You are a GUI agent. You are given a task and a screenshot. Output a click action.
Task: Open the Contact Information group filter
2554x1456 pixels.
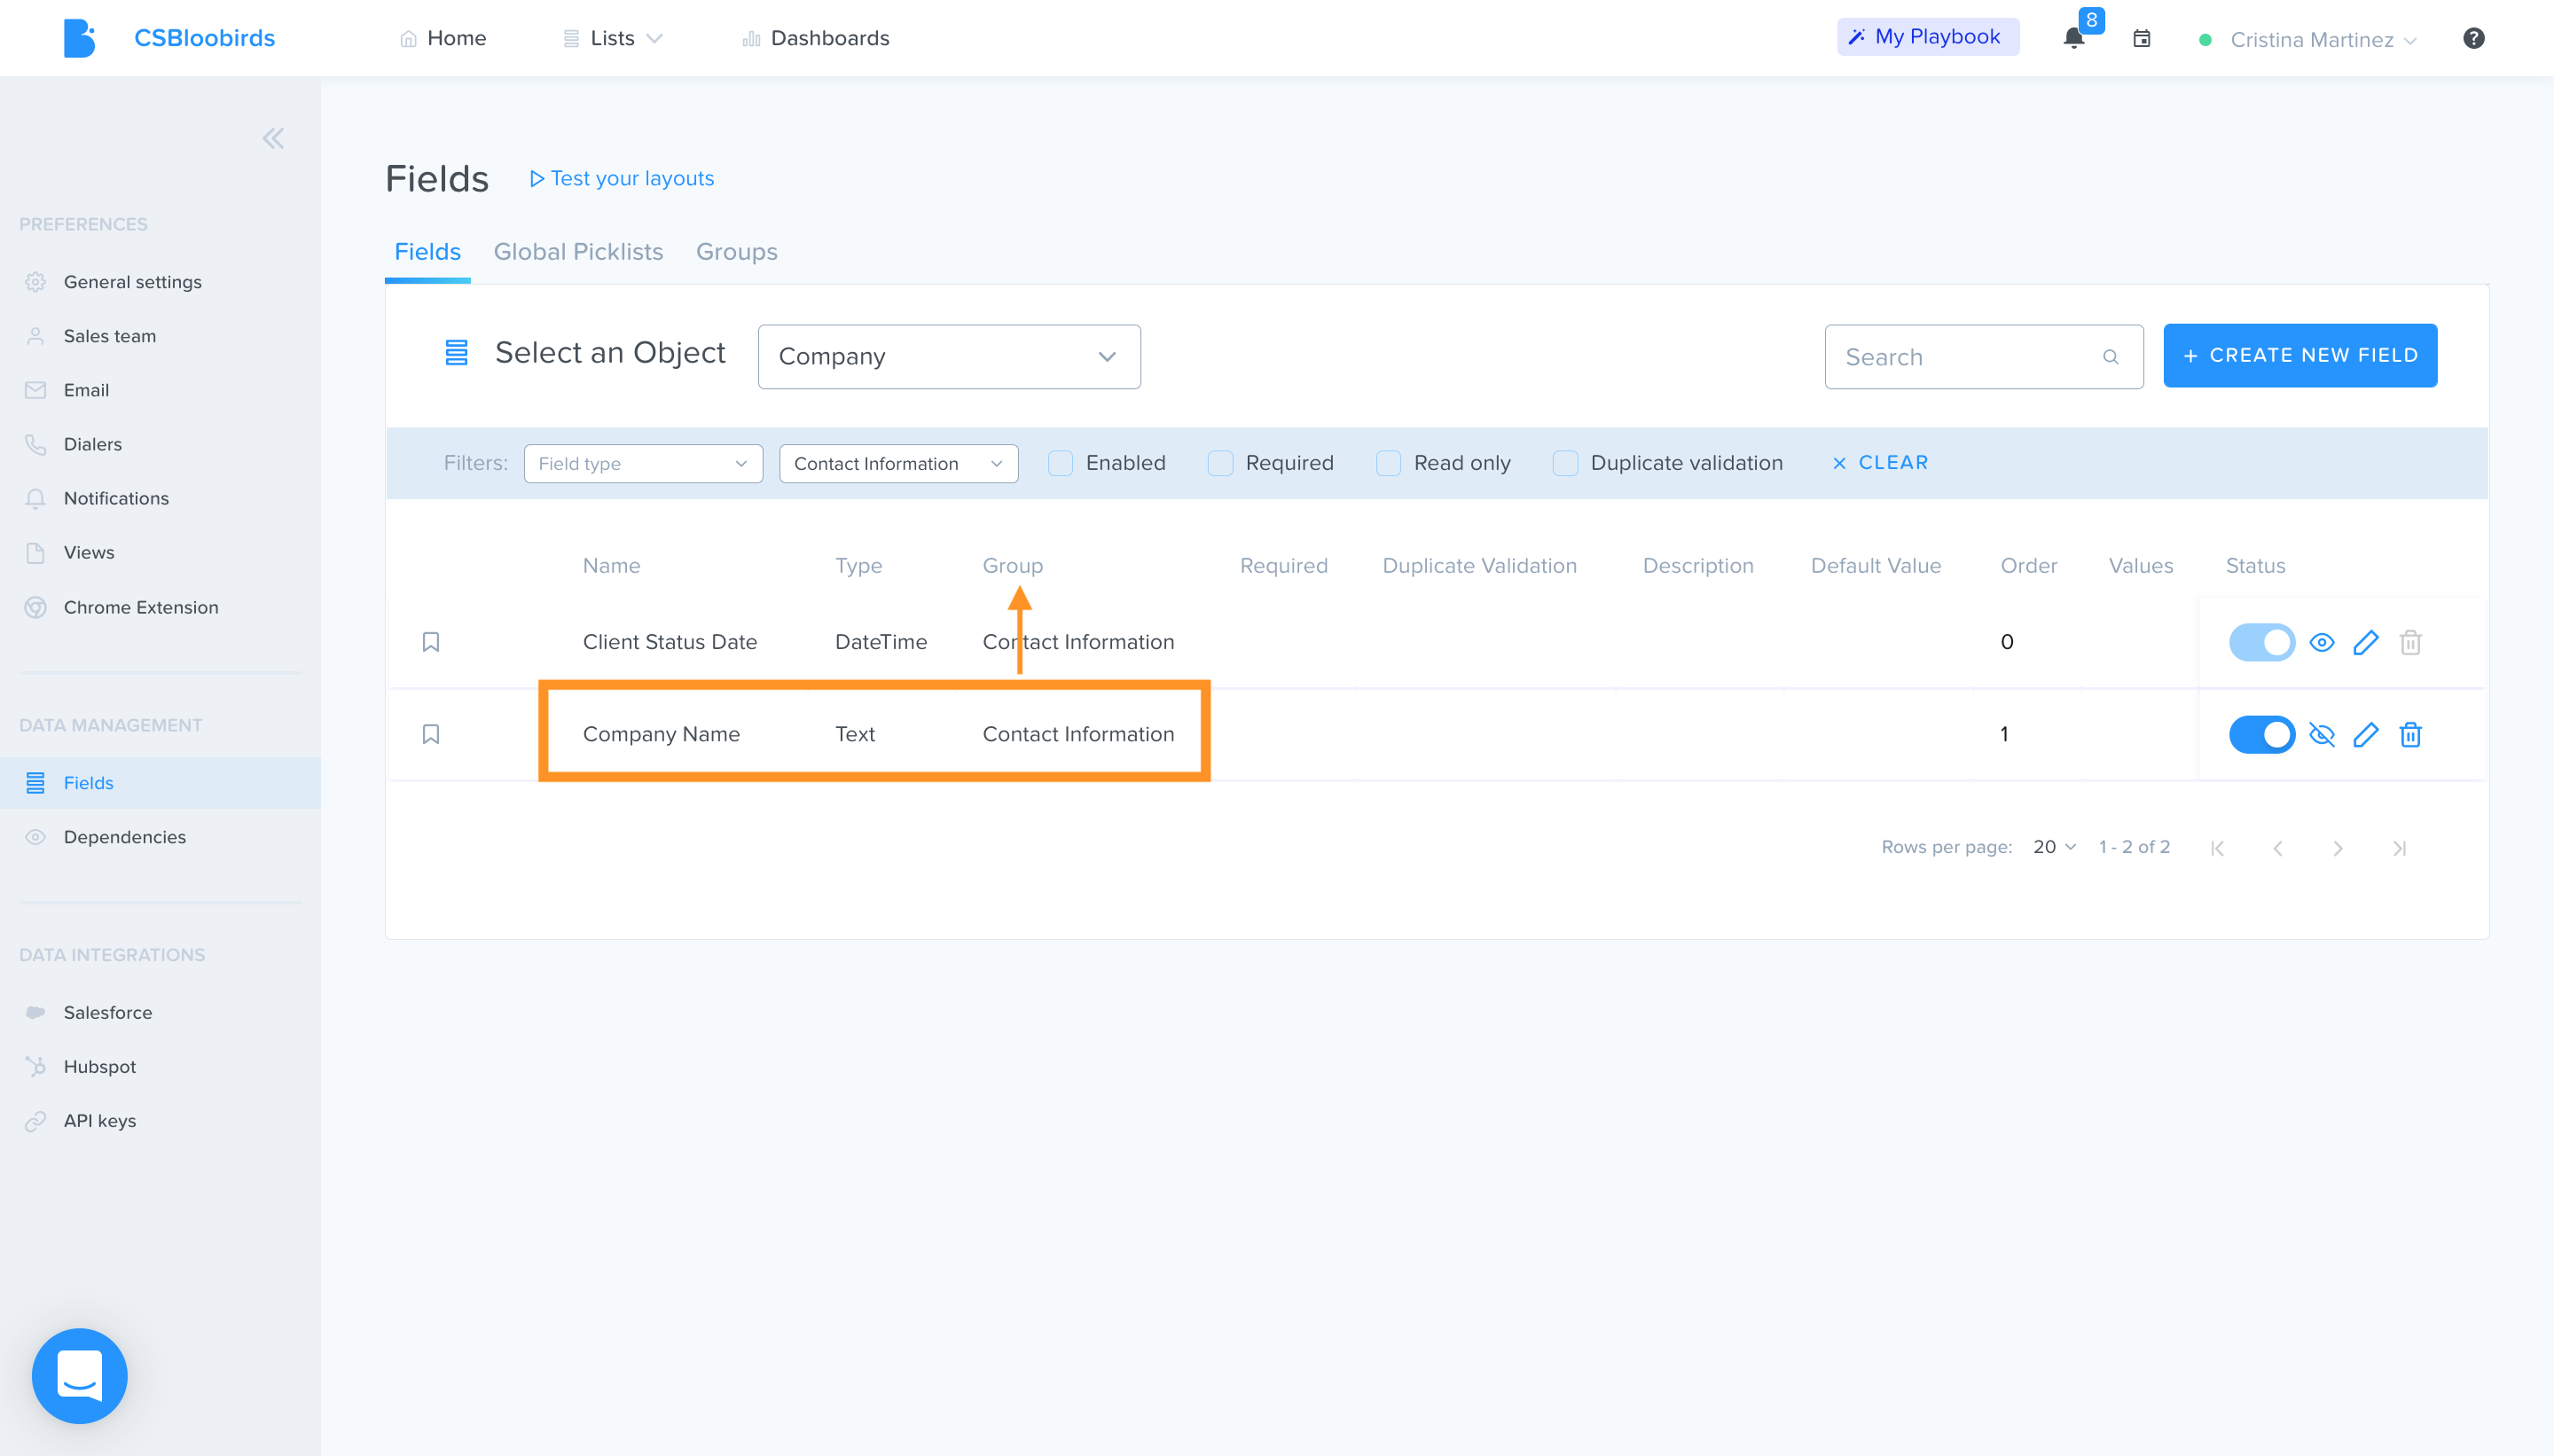[x=898, y=463]
